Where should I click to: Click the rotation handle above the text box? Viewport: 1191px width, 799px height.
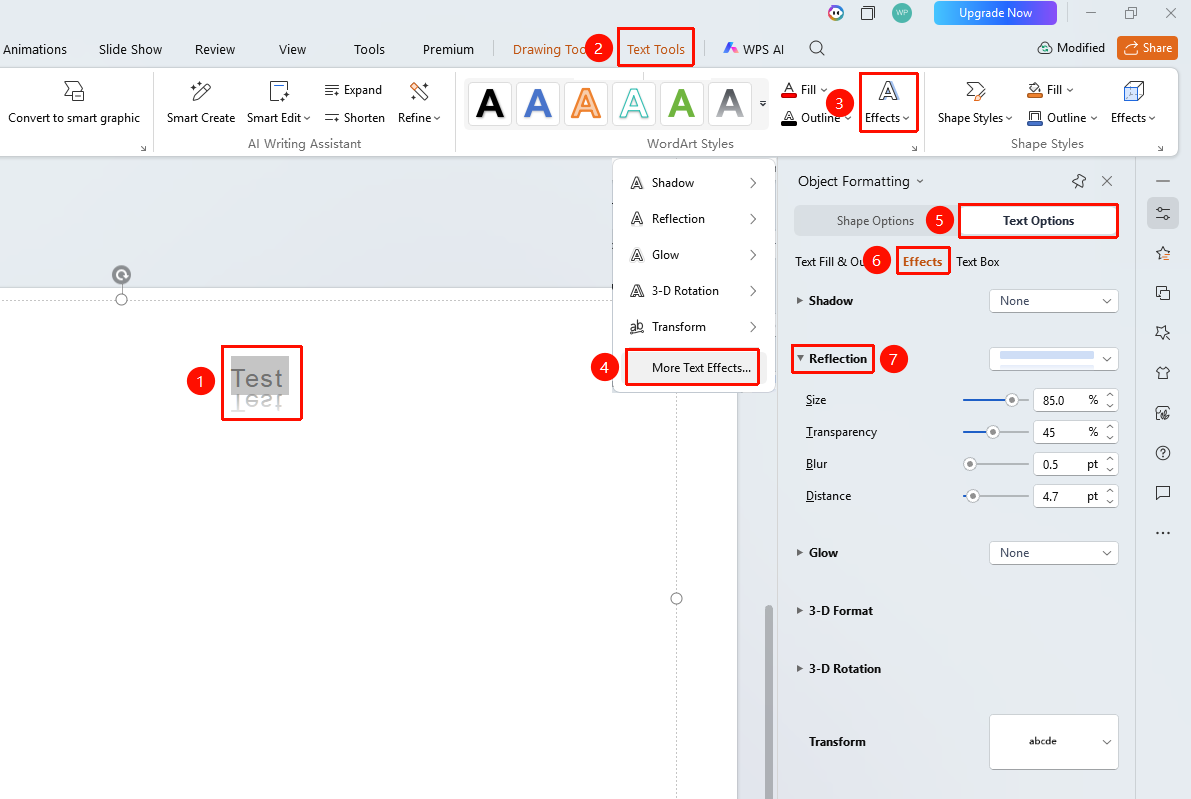pyautogui.click(x=122, y=274)
